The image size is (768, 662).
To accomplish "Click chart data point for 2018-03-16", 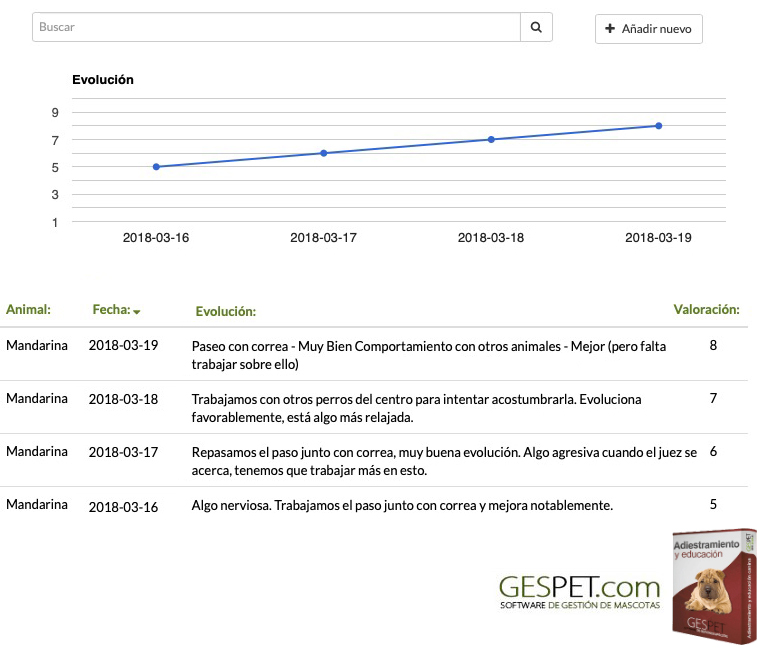I will (x=156, y=167).
